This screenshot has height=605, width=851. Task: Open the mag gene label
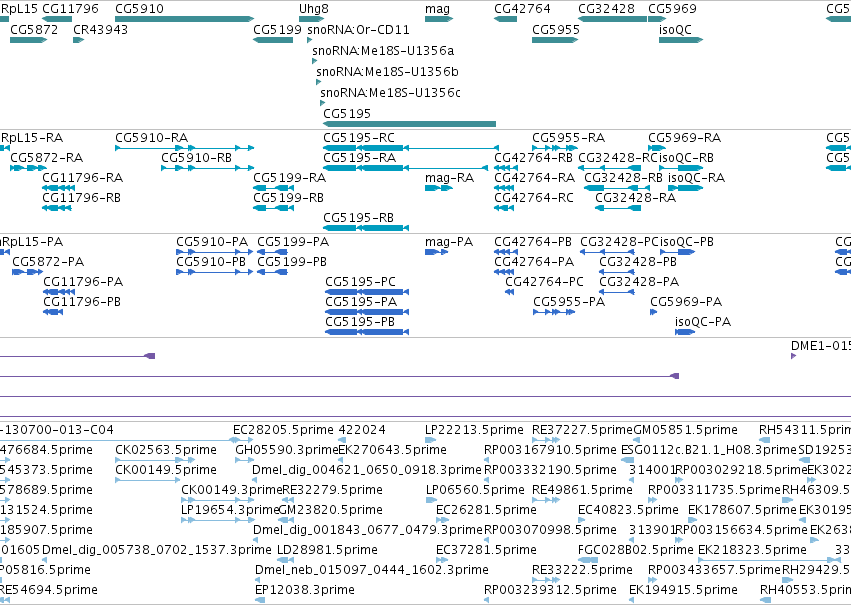[437, 9]
